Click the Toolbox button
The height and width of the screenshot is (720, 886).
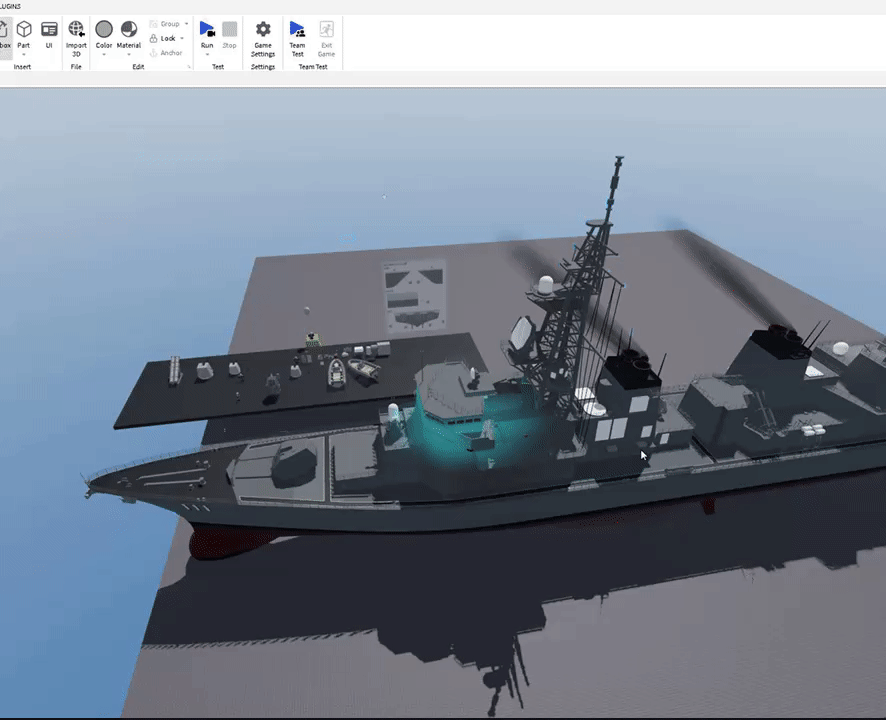pyautogui.click(x=5, y=34)
